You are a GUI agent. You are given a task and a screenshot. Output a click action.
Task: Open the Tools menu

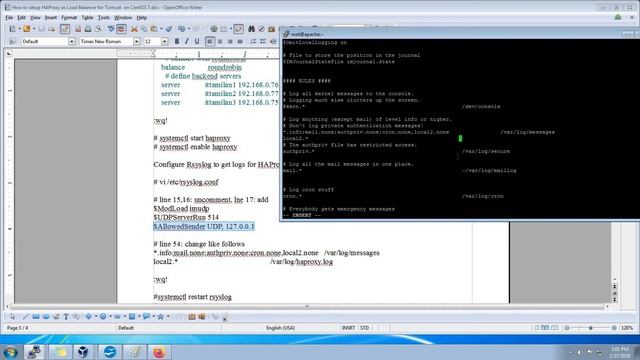tap(103, 18)
